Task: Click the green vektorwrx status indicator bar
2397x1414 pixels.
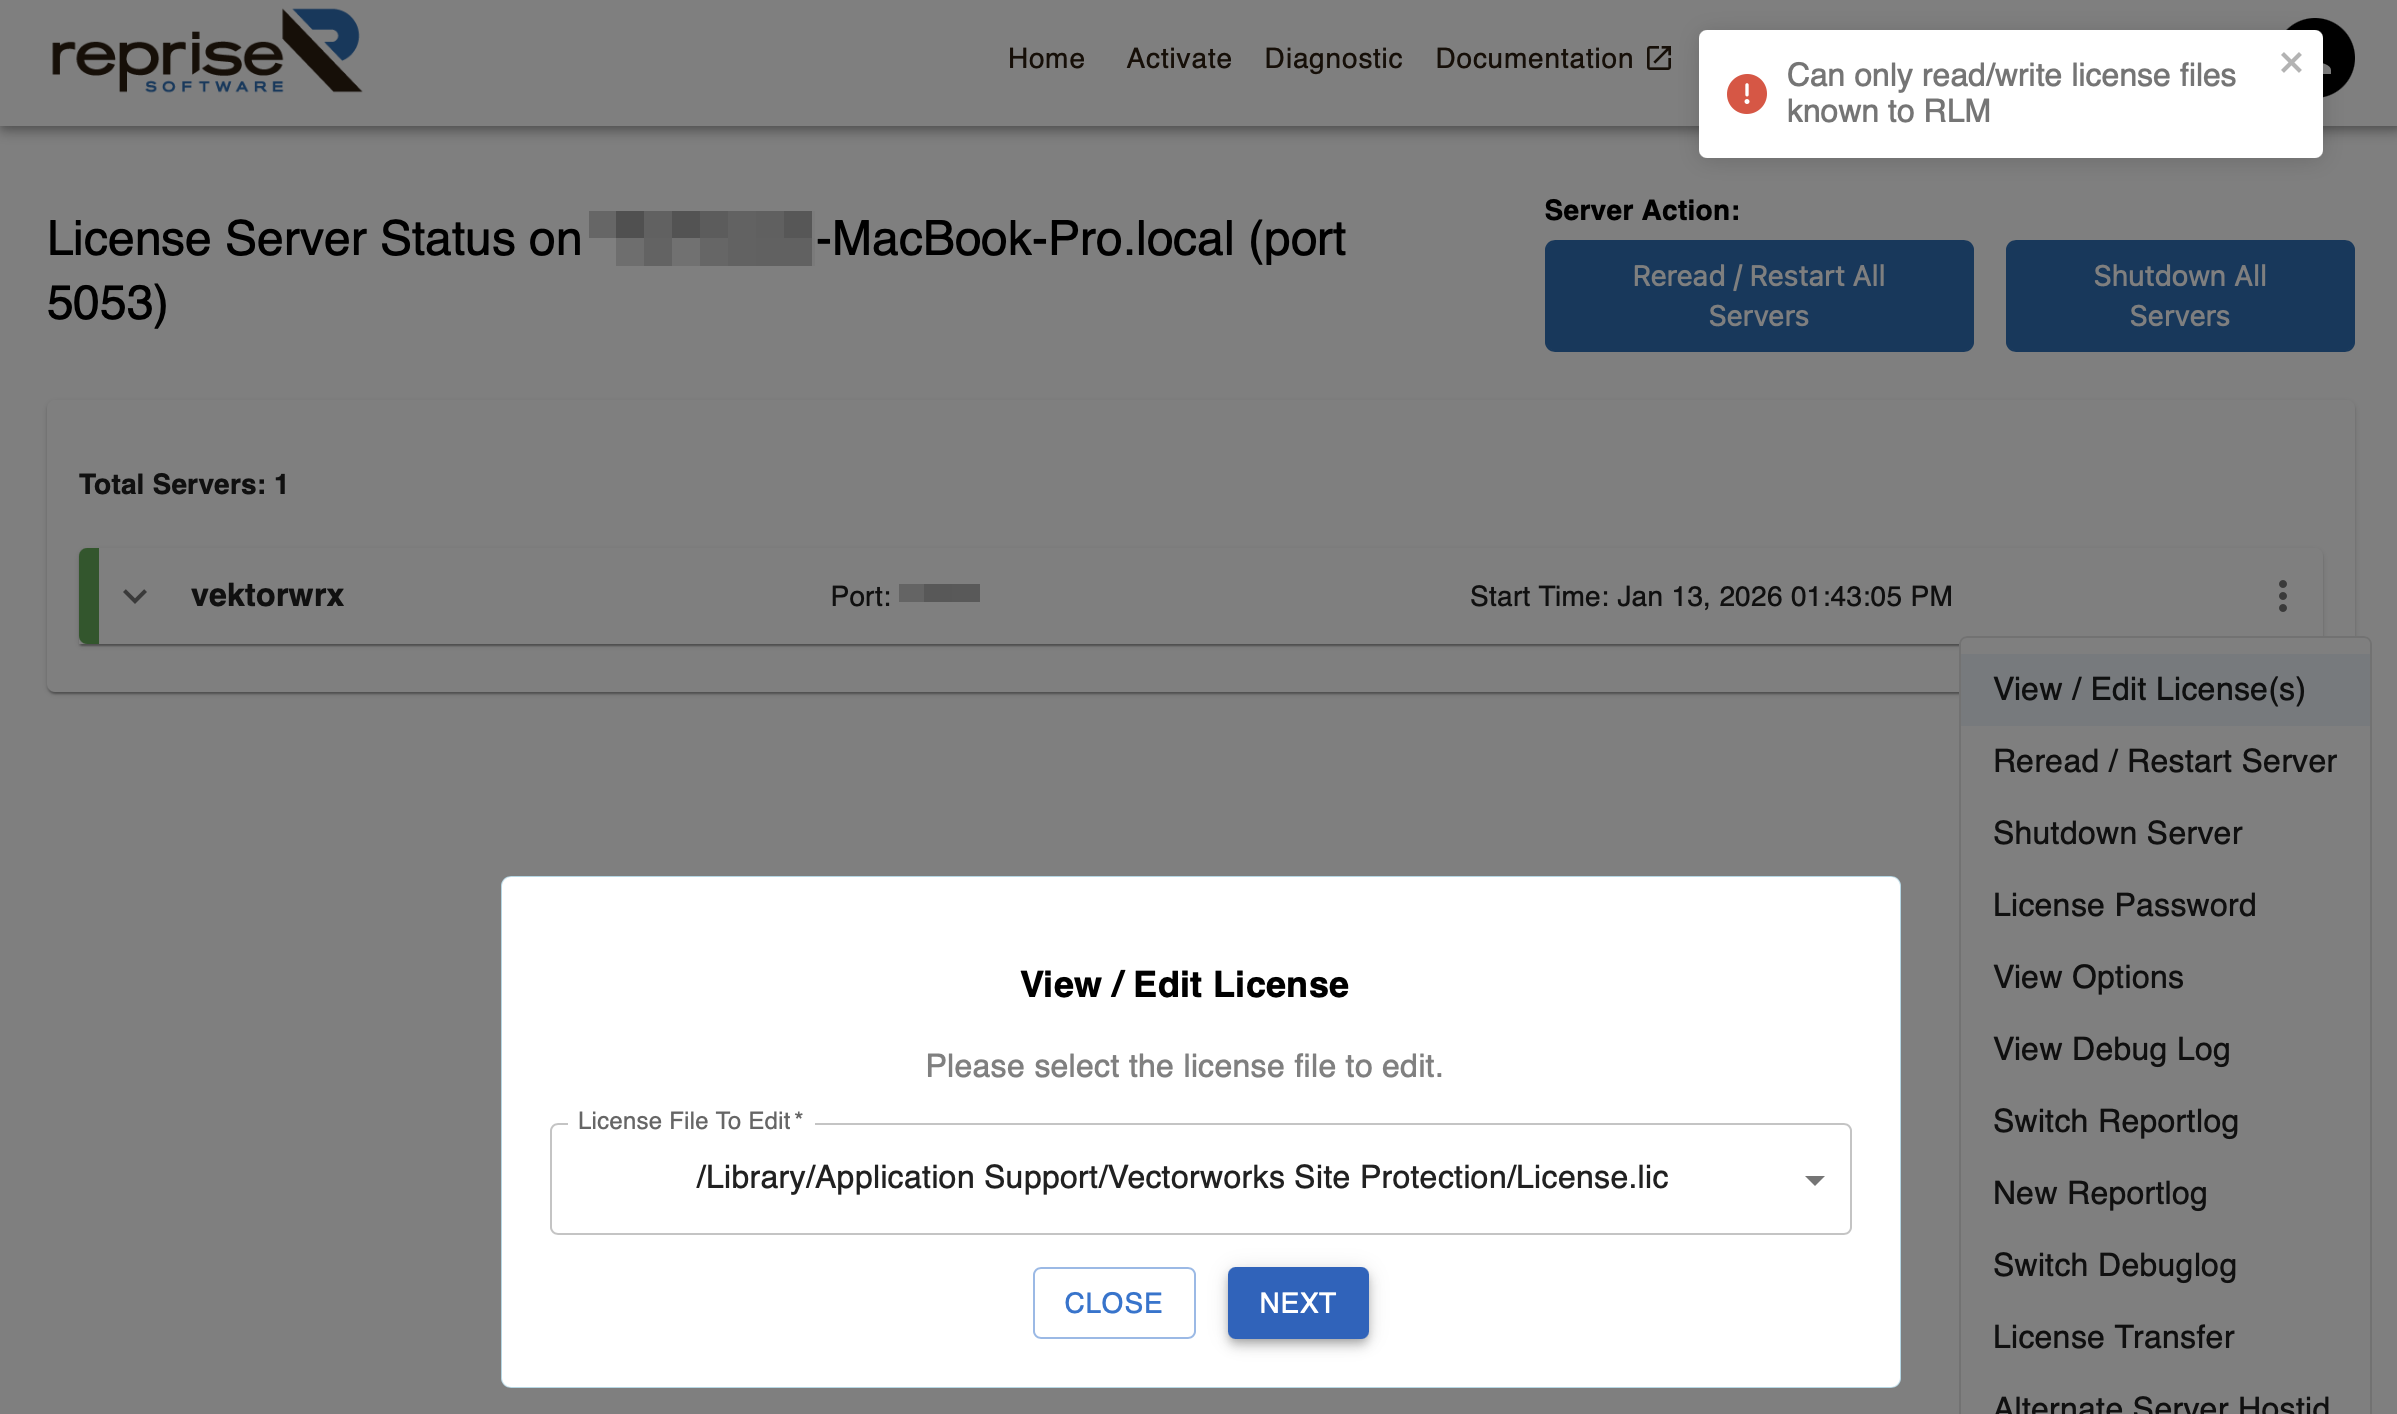Action: click(x=89, y=596)
